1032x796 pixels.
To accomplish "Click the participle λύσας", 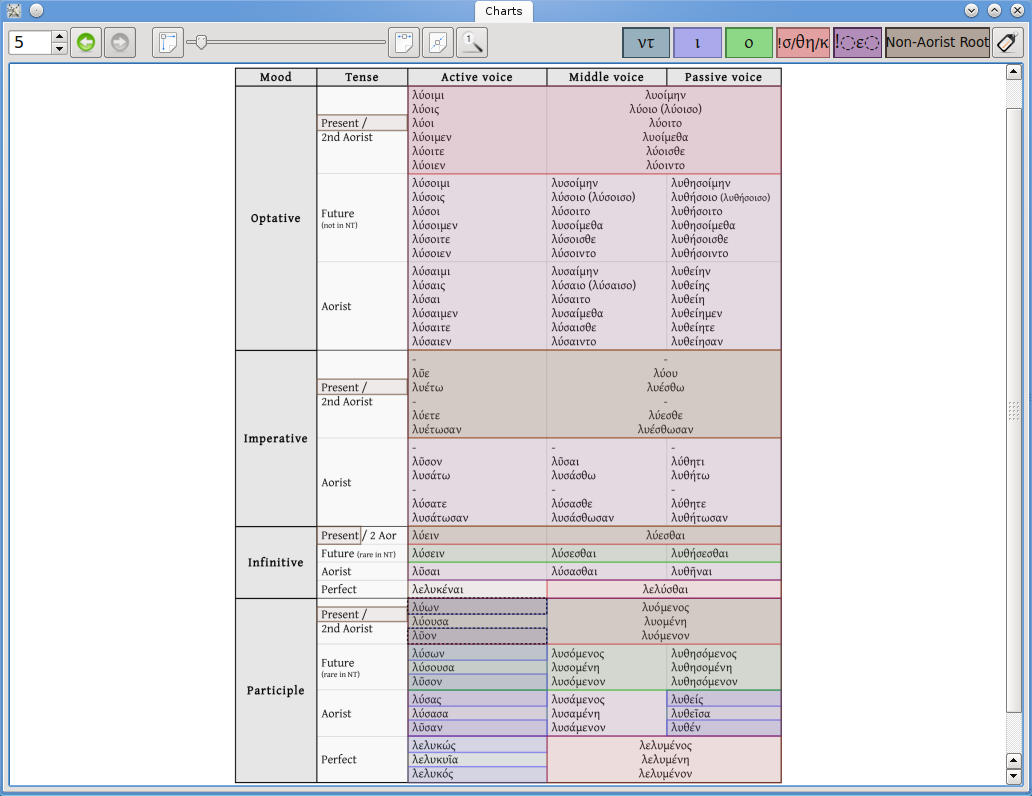I will point(426,700).
